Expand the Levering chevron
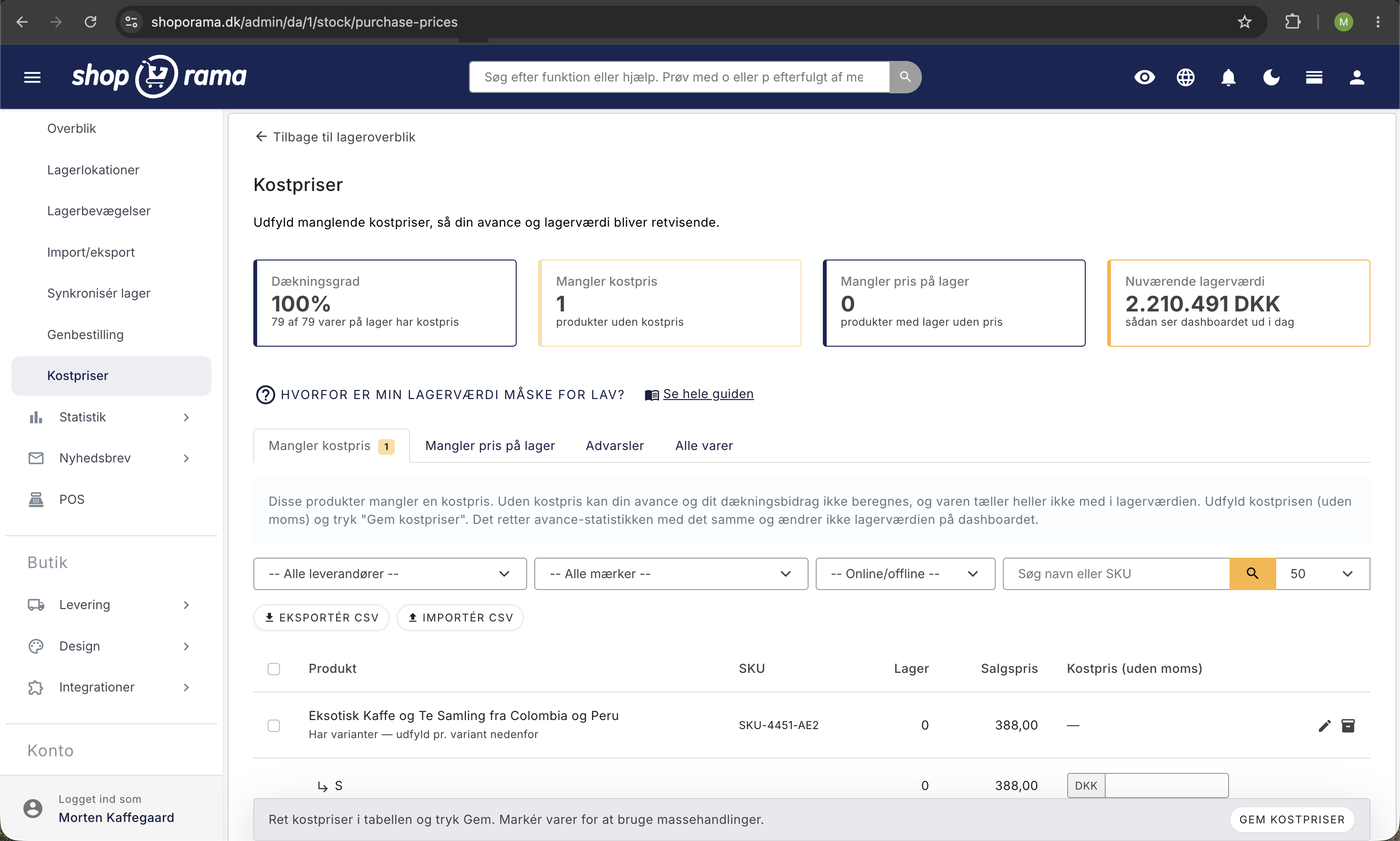The image size is (1400, 841). [x=186, y=605]
